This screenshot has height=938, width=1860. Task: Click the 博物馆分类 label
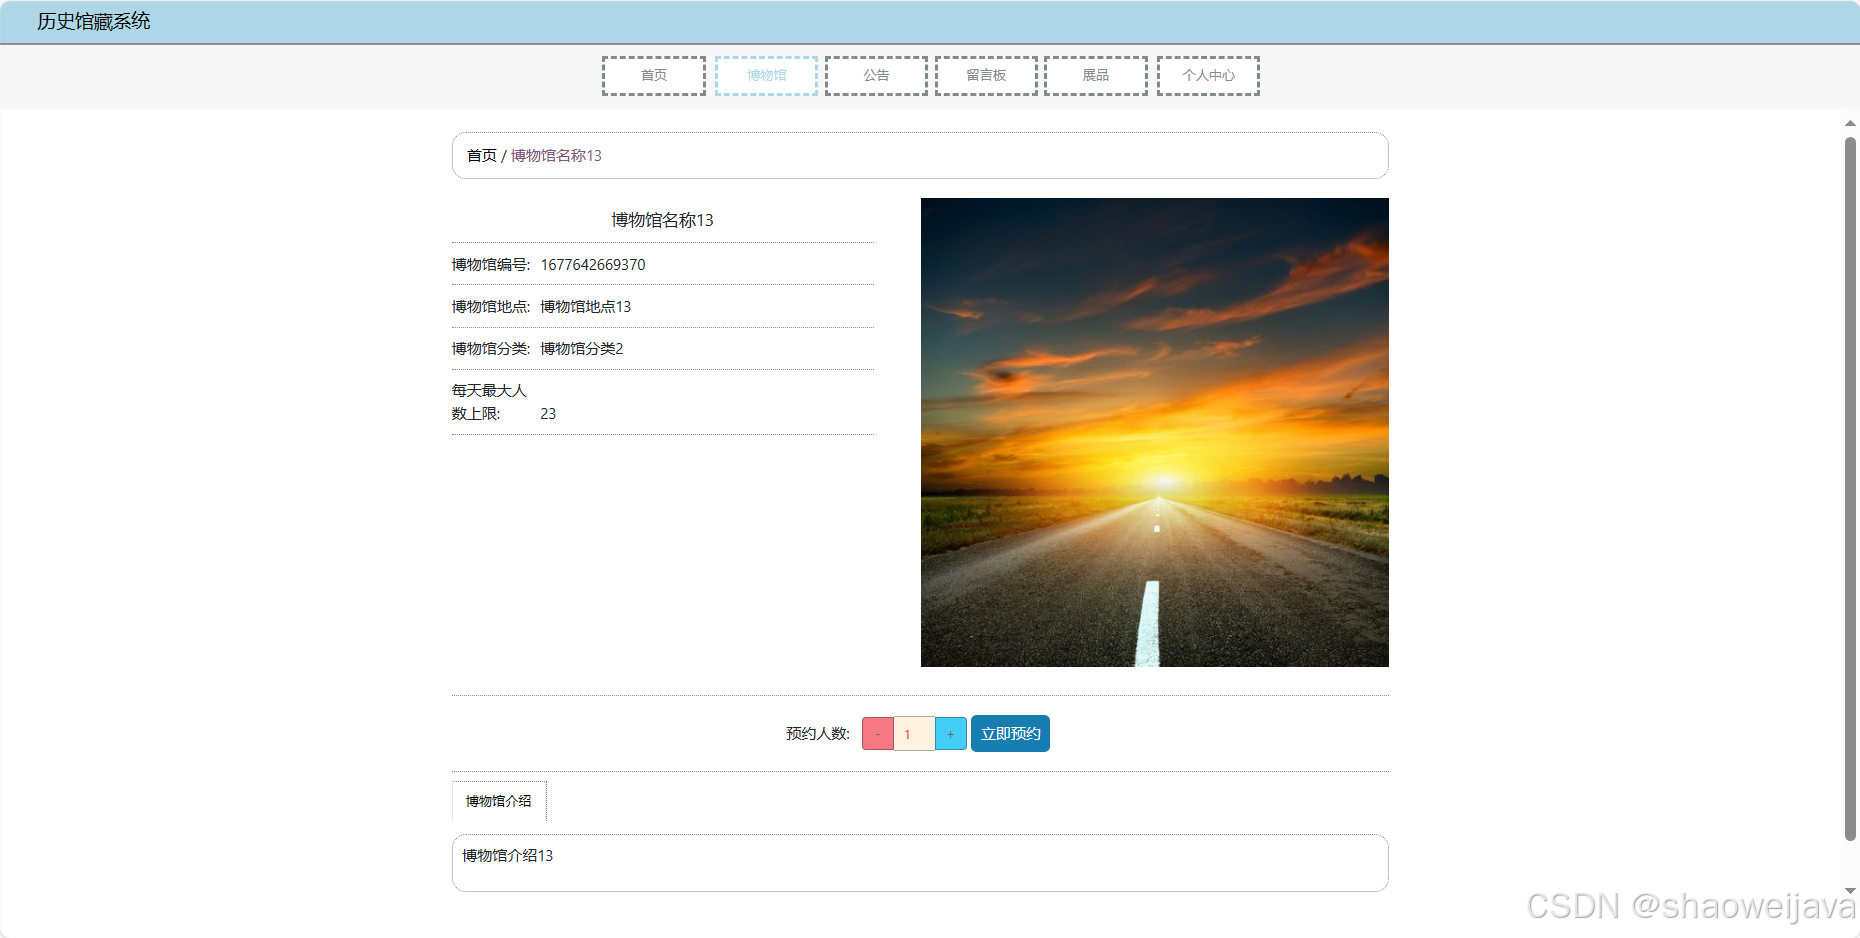coord(491,349)
